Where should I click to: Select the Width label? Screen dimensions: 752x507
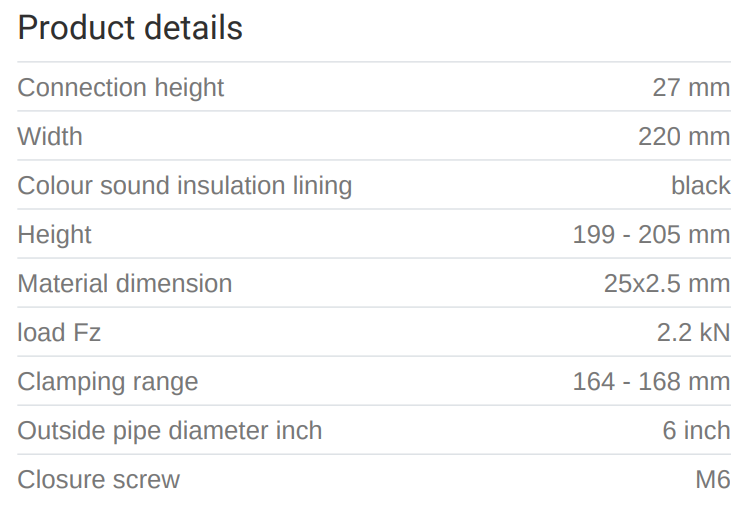tap(50, 137)
